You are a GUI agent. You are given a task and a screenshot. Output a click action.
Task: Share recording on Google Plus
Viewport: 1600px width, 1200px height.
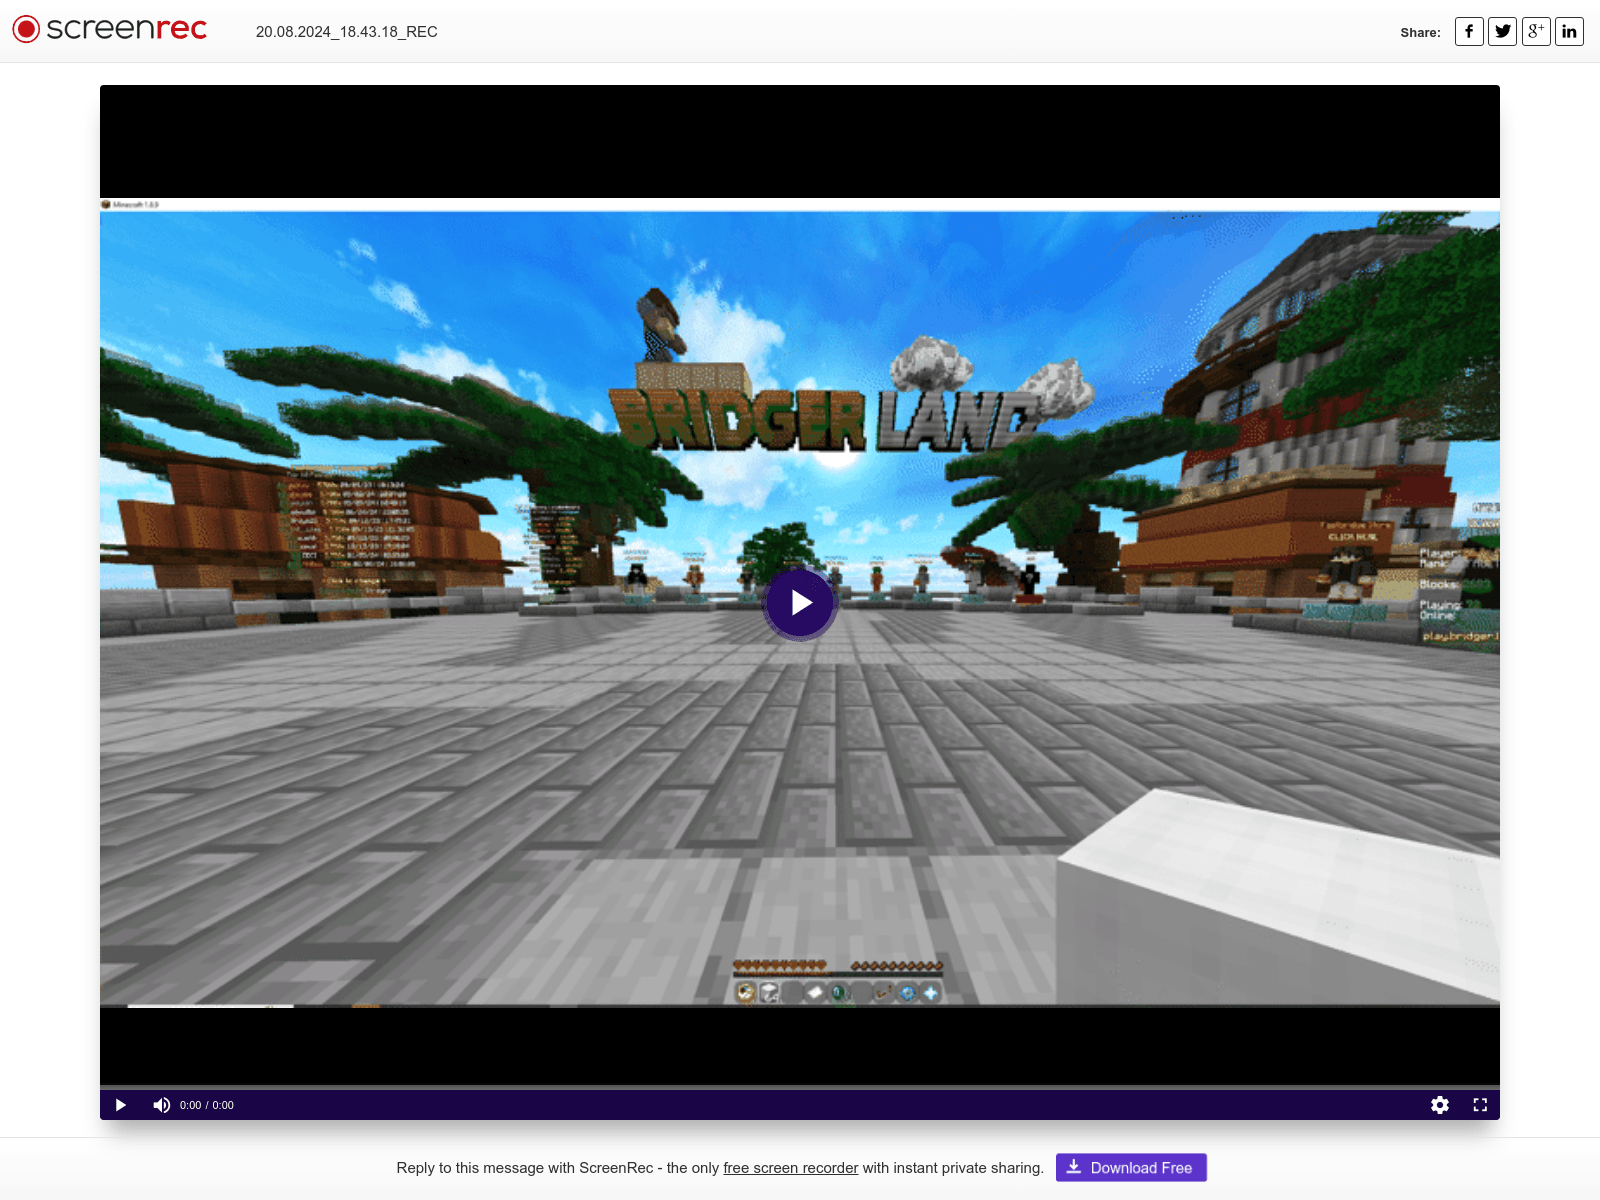coord(1536,32)
